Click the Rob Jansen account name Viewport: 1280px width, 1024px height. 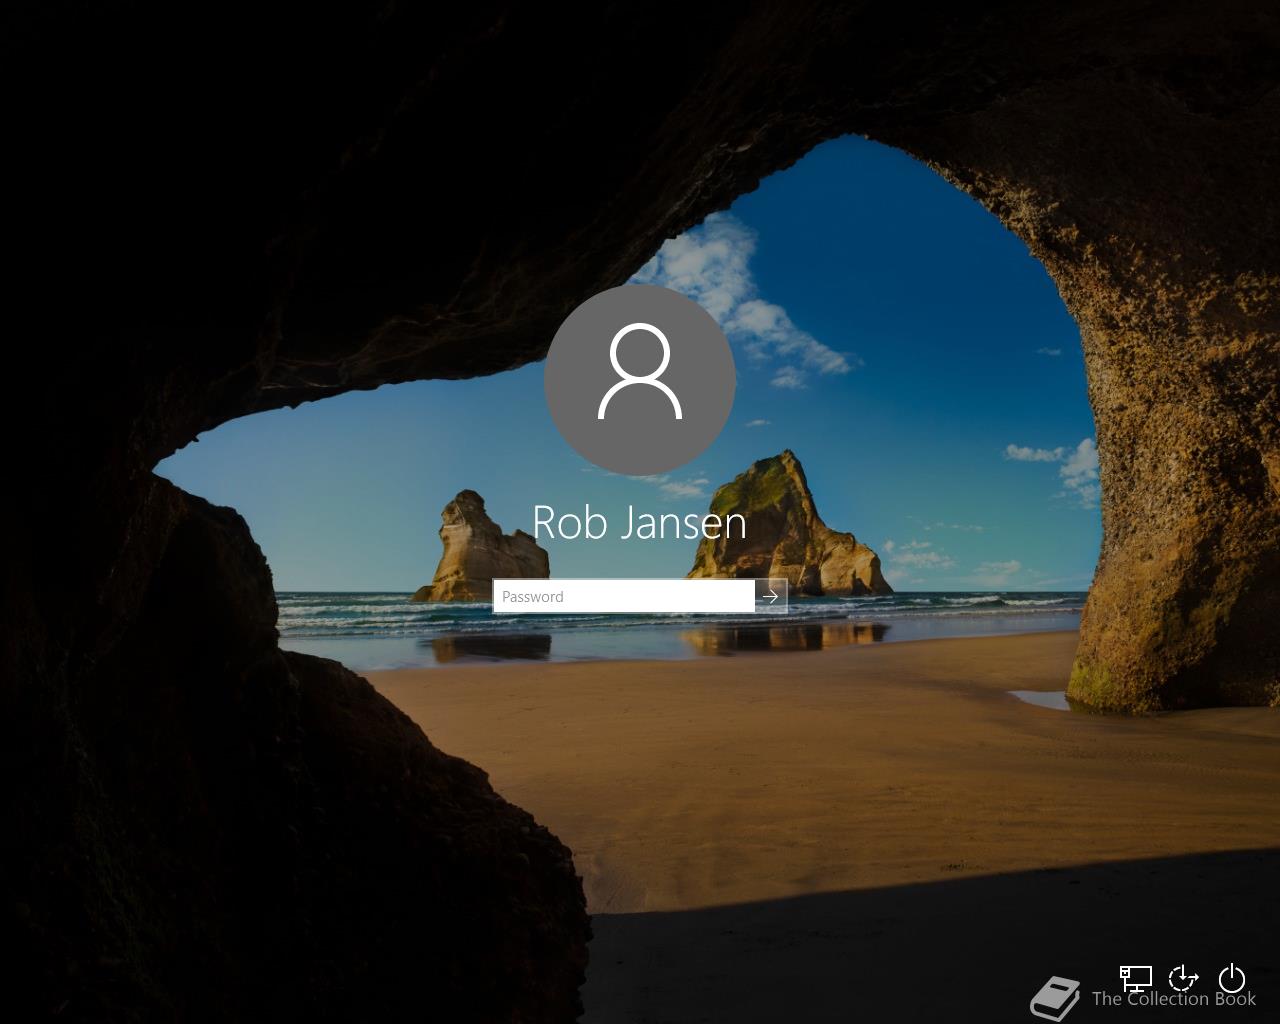tap(640, 522)
